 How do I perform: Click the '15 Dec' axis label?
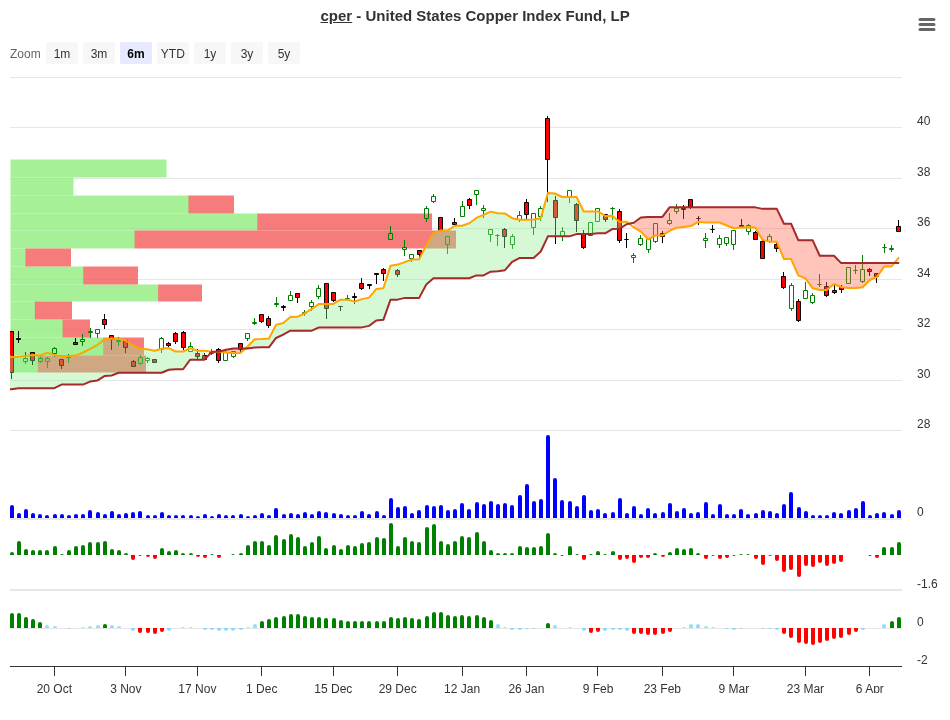pyautogui.click(x=333, y=688)
